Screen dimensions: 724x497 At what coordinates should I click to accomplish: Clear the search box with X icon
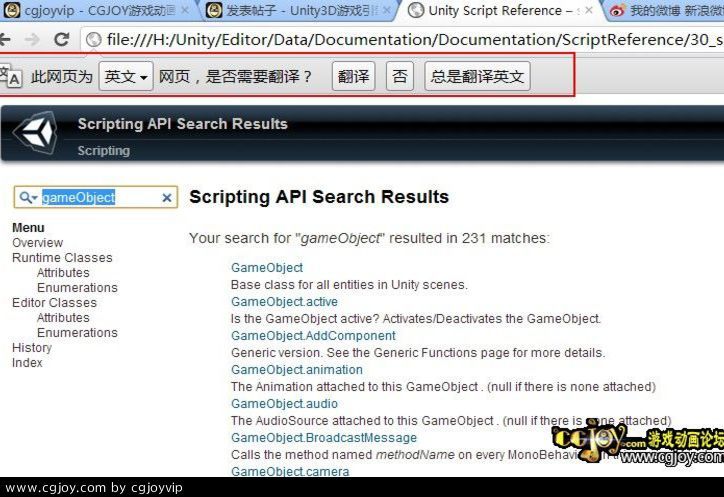[x=167, y=198]
